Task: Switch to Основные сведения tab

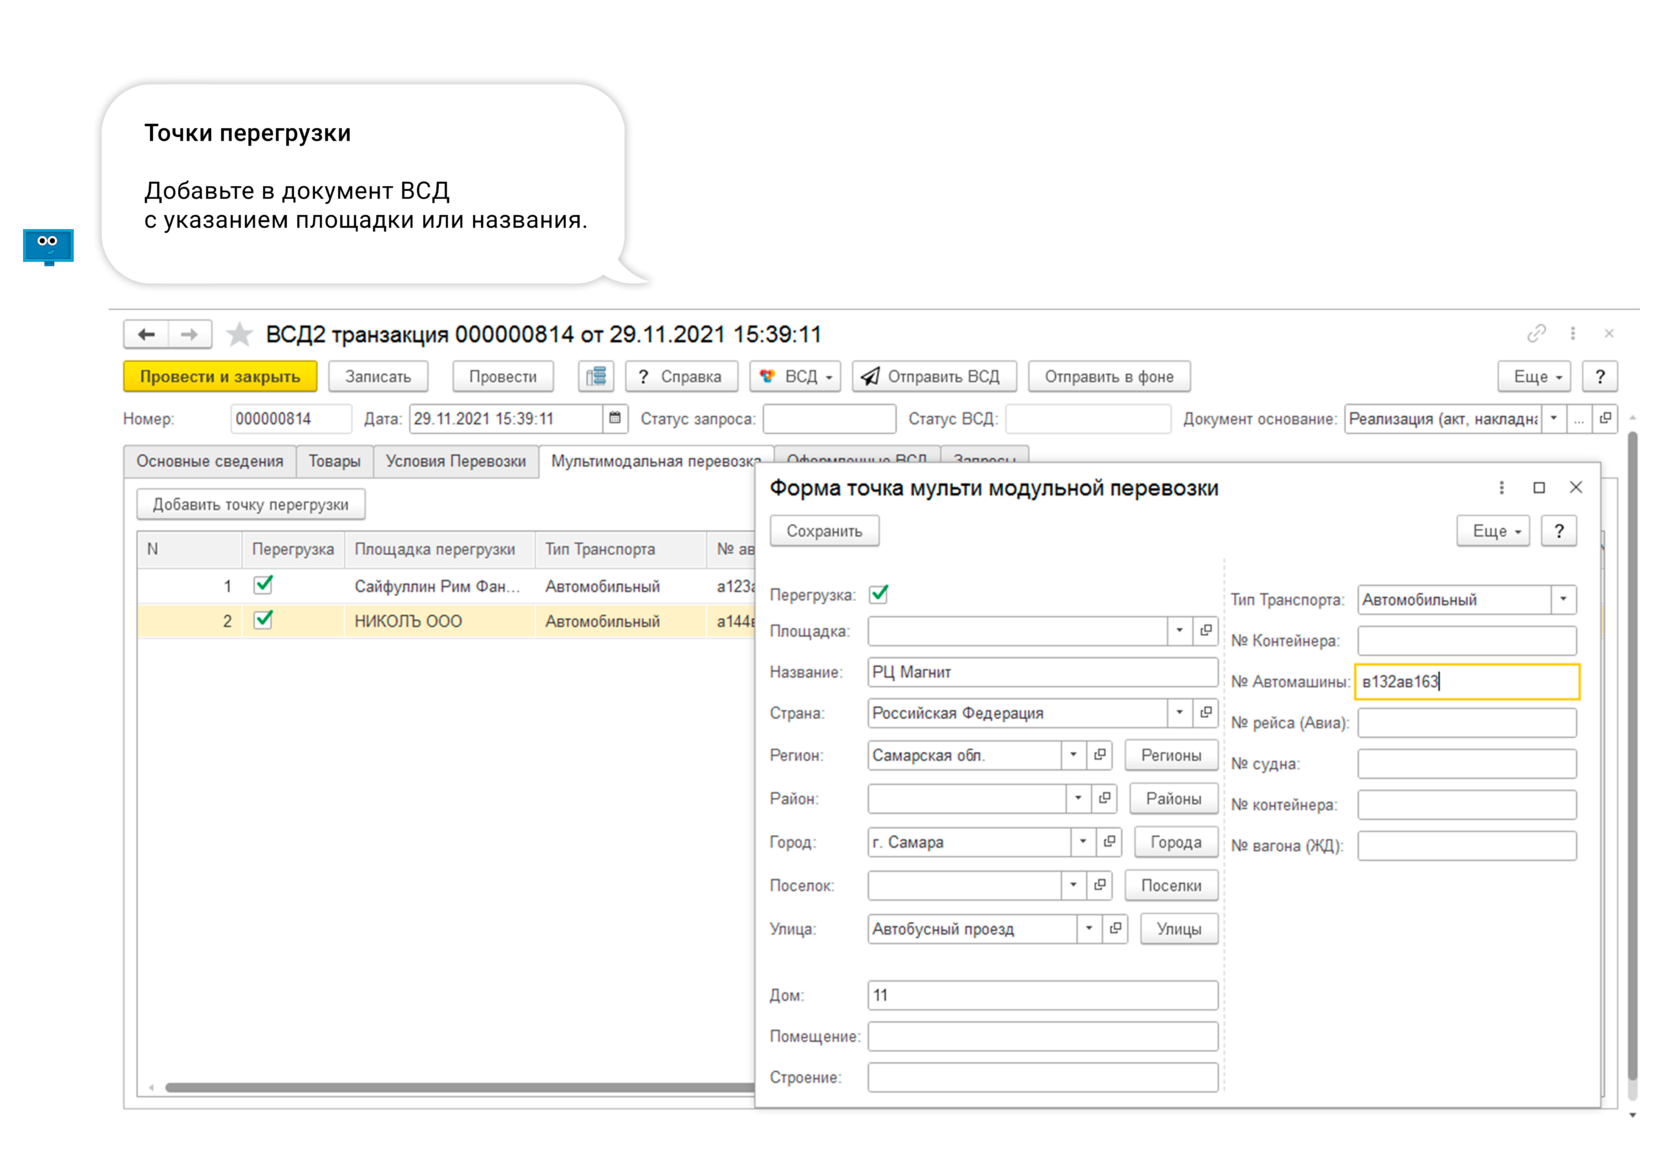Action: (210, 461)
